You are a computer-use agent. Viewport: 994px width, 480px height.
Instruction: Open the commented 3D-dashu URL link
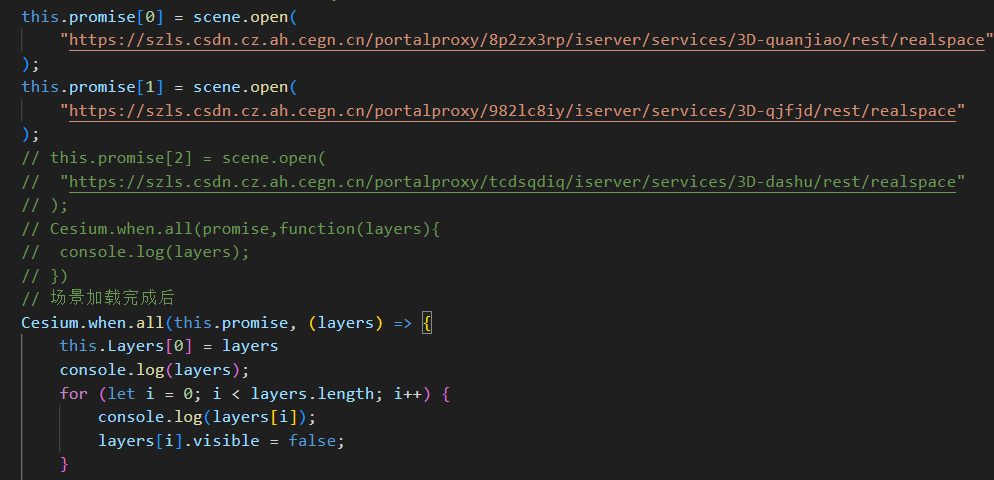coord(512,182)
